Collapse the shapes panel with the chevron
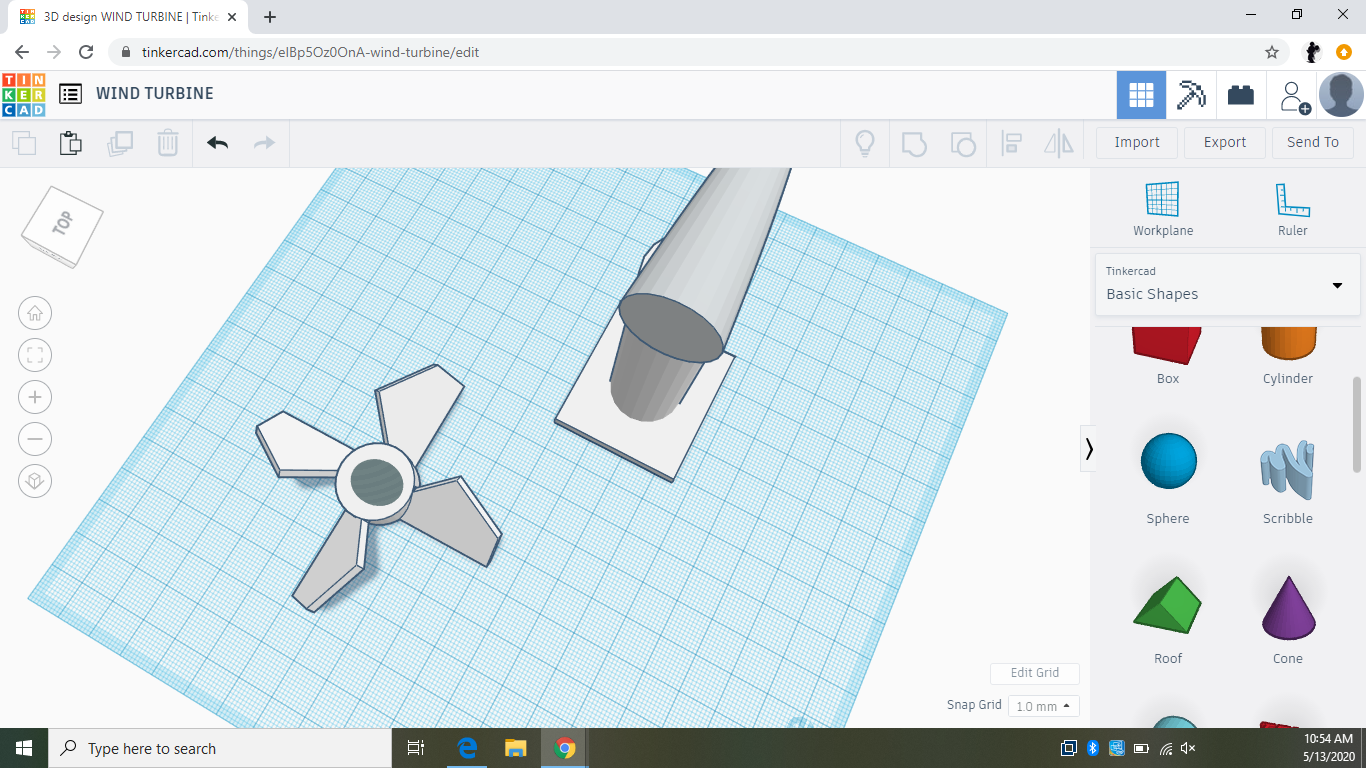The image size is (1366, 768). point(1089,449)
